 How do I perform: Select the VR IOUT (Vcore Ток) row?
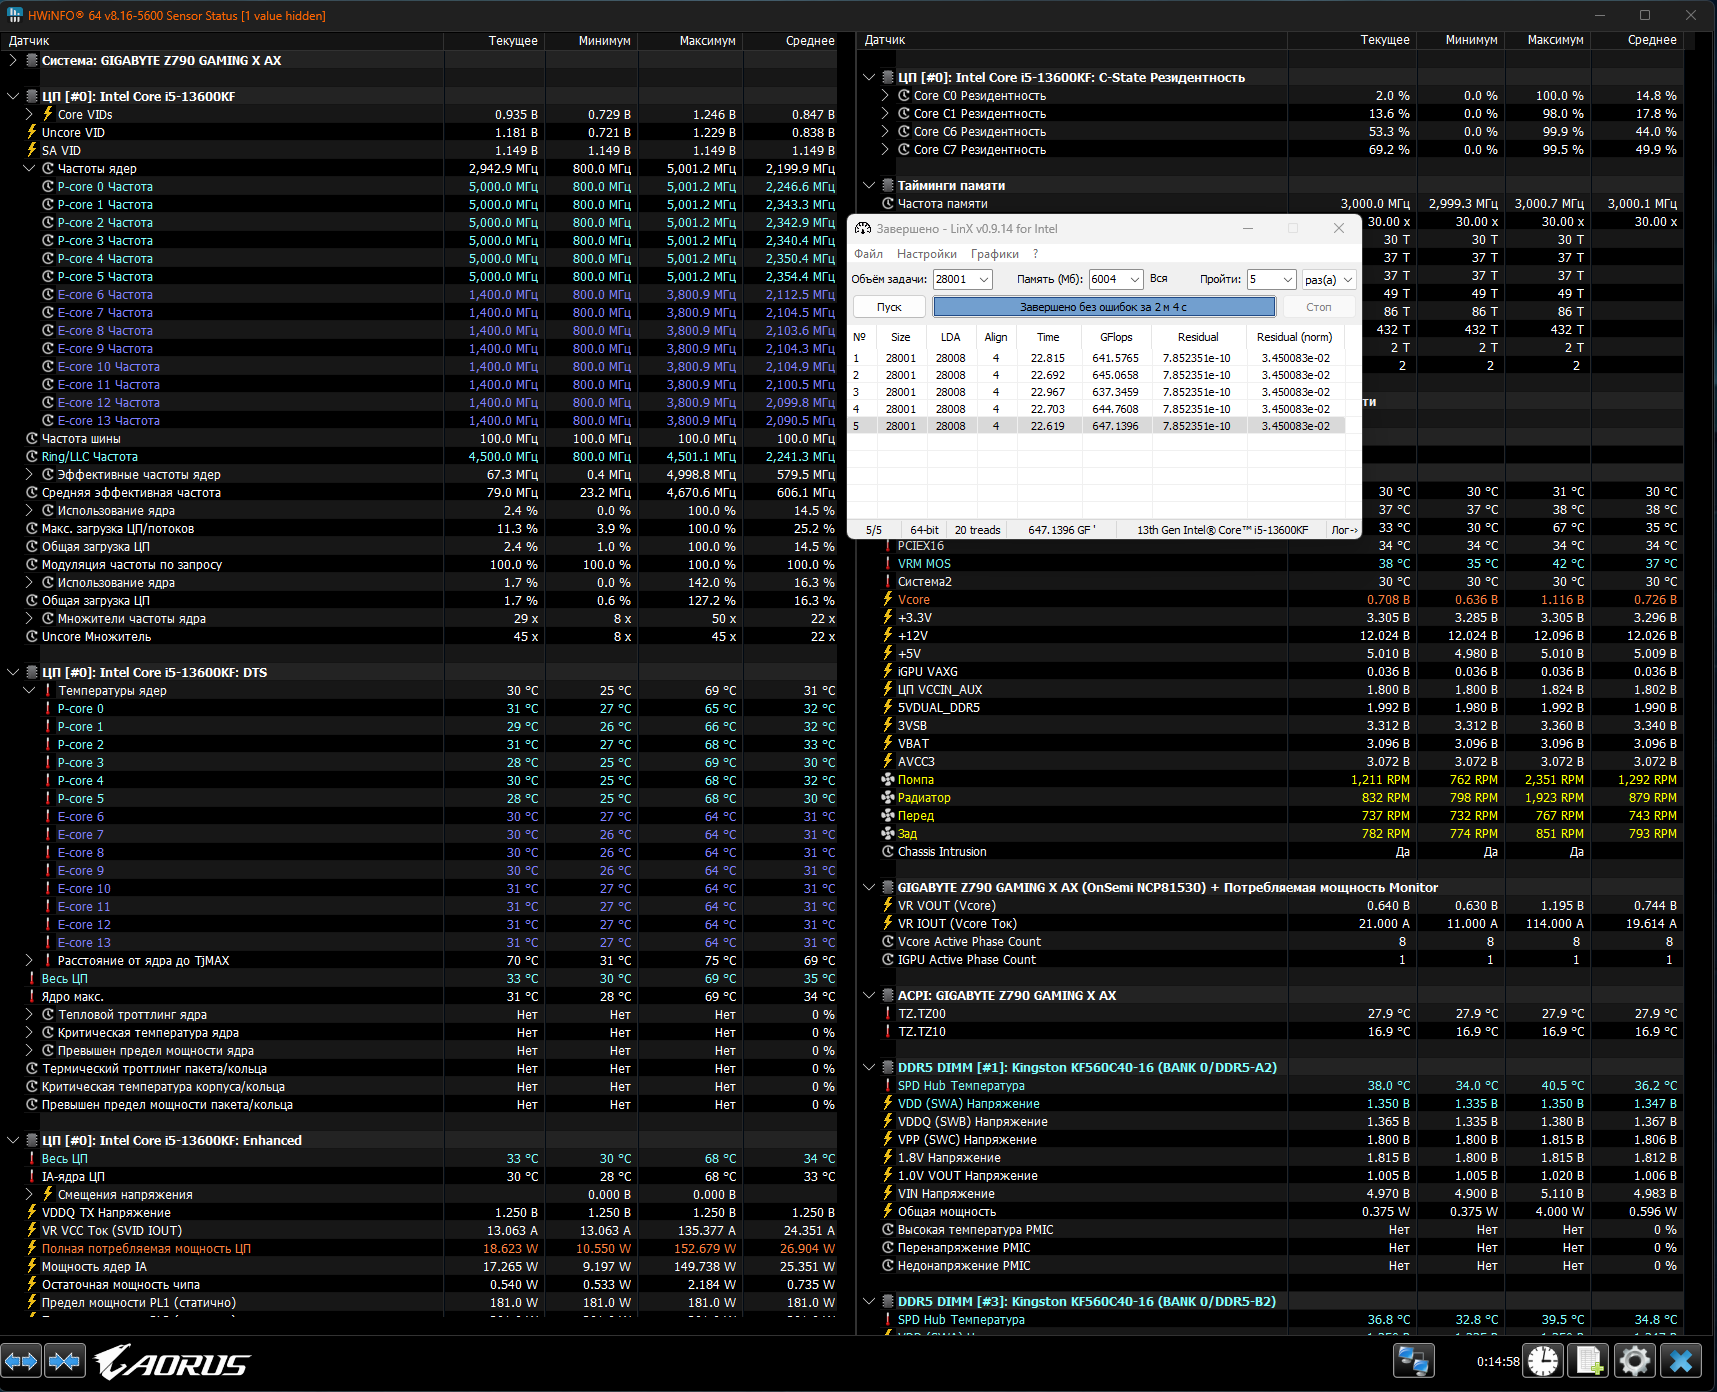(x=1270, y=923)
